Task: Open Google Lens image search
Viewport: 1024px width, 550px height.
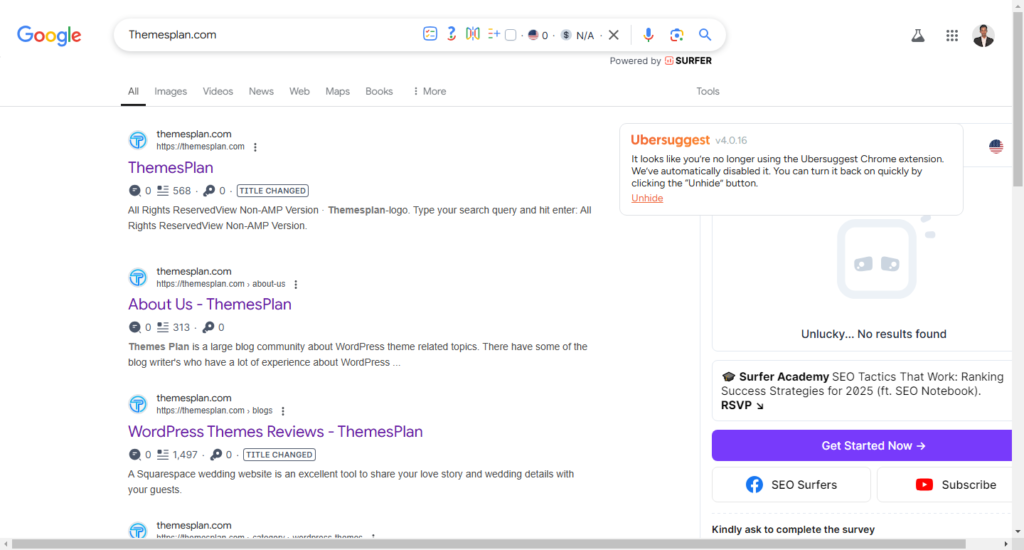Action: tap(677, 35)
